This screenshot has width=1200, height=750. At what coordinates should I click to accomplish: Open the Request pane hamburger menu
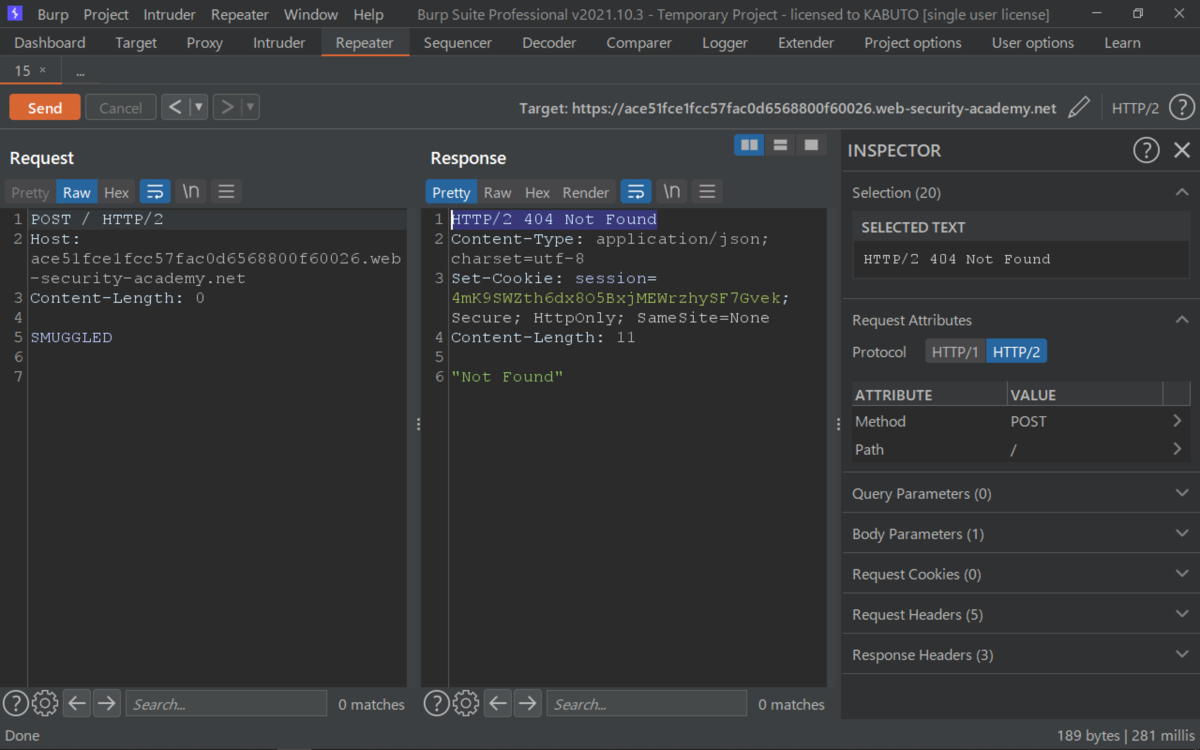pos(226,191)
